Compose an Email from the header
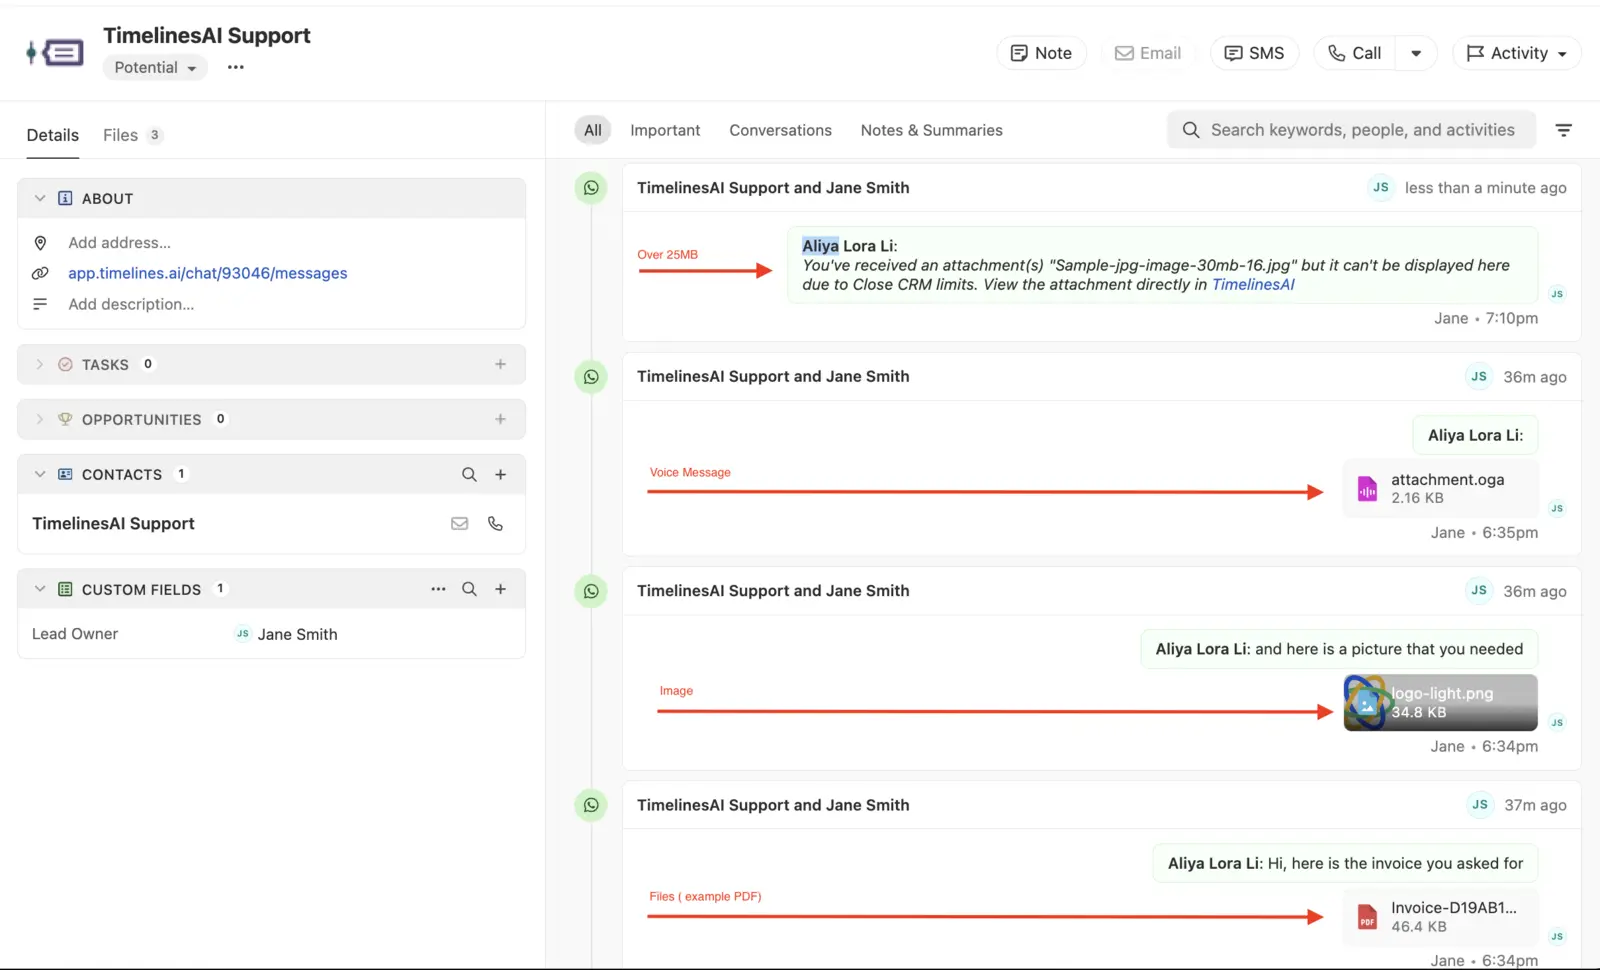Screen dimensions: 1600x970 click(1148, 53)
